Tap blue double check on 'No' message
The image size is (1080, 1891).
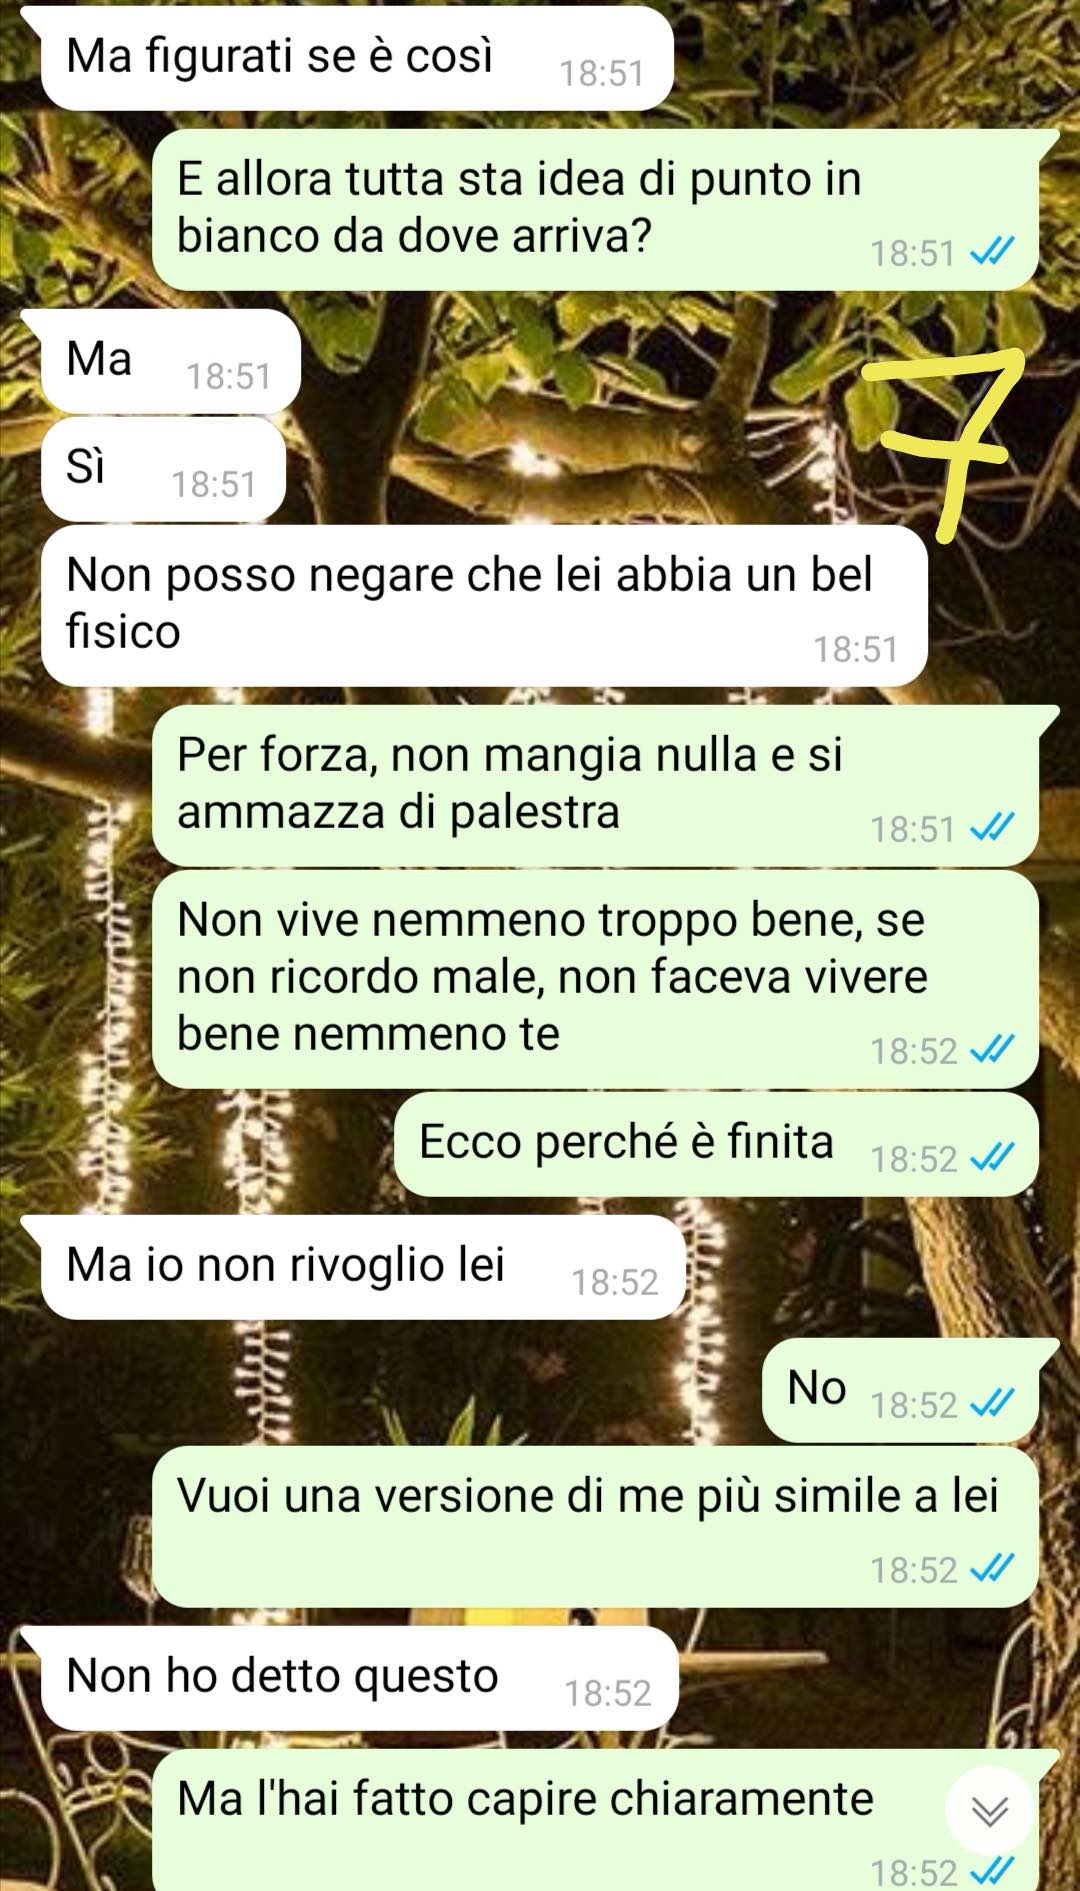[993, 1403]
